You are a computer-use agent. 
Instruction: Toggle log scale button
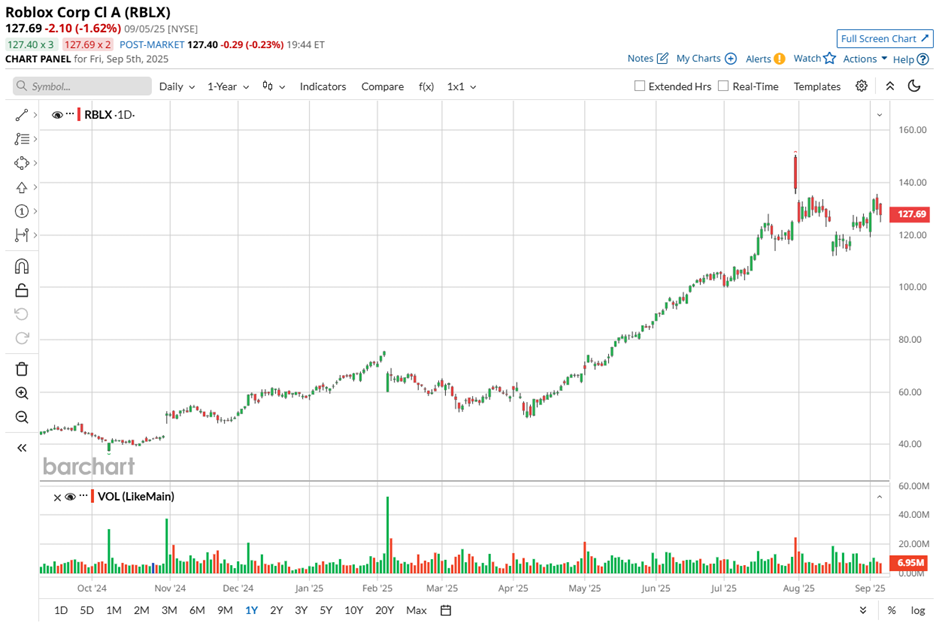click(x=918, y=610)
